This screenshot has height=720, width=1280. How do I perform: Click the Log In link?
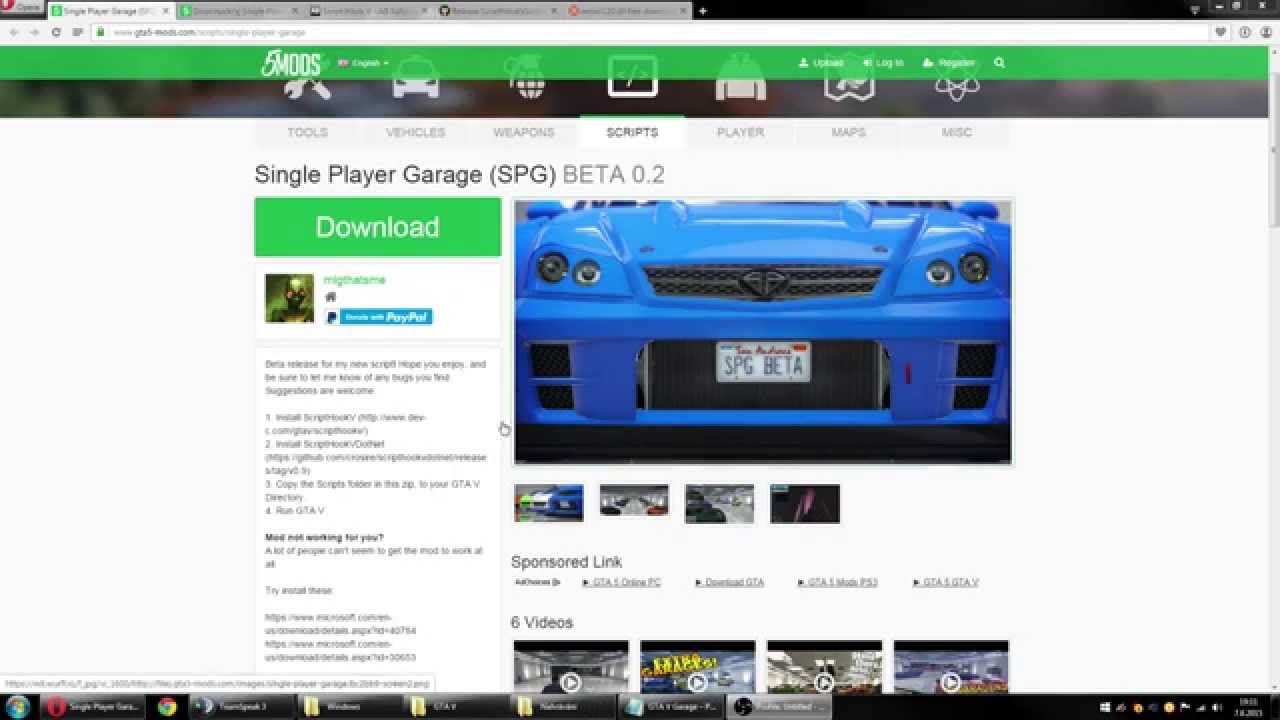click(883, 63)
